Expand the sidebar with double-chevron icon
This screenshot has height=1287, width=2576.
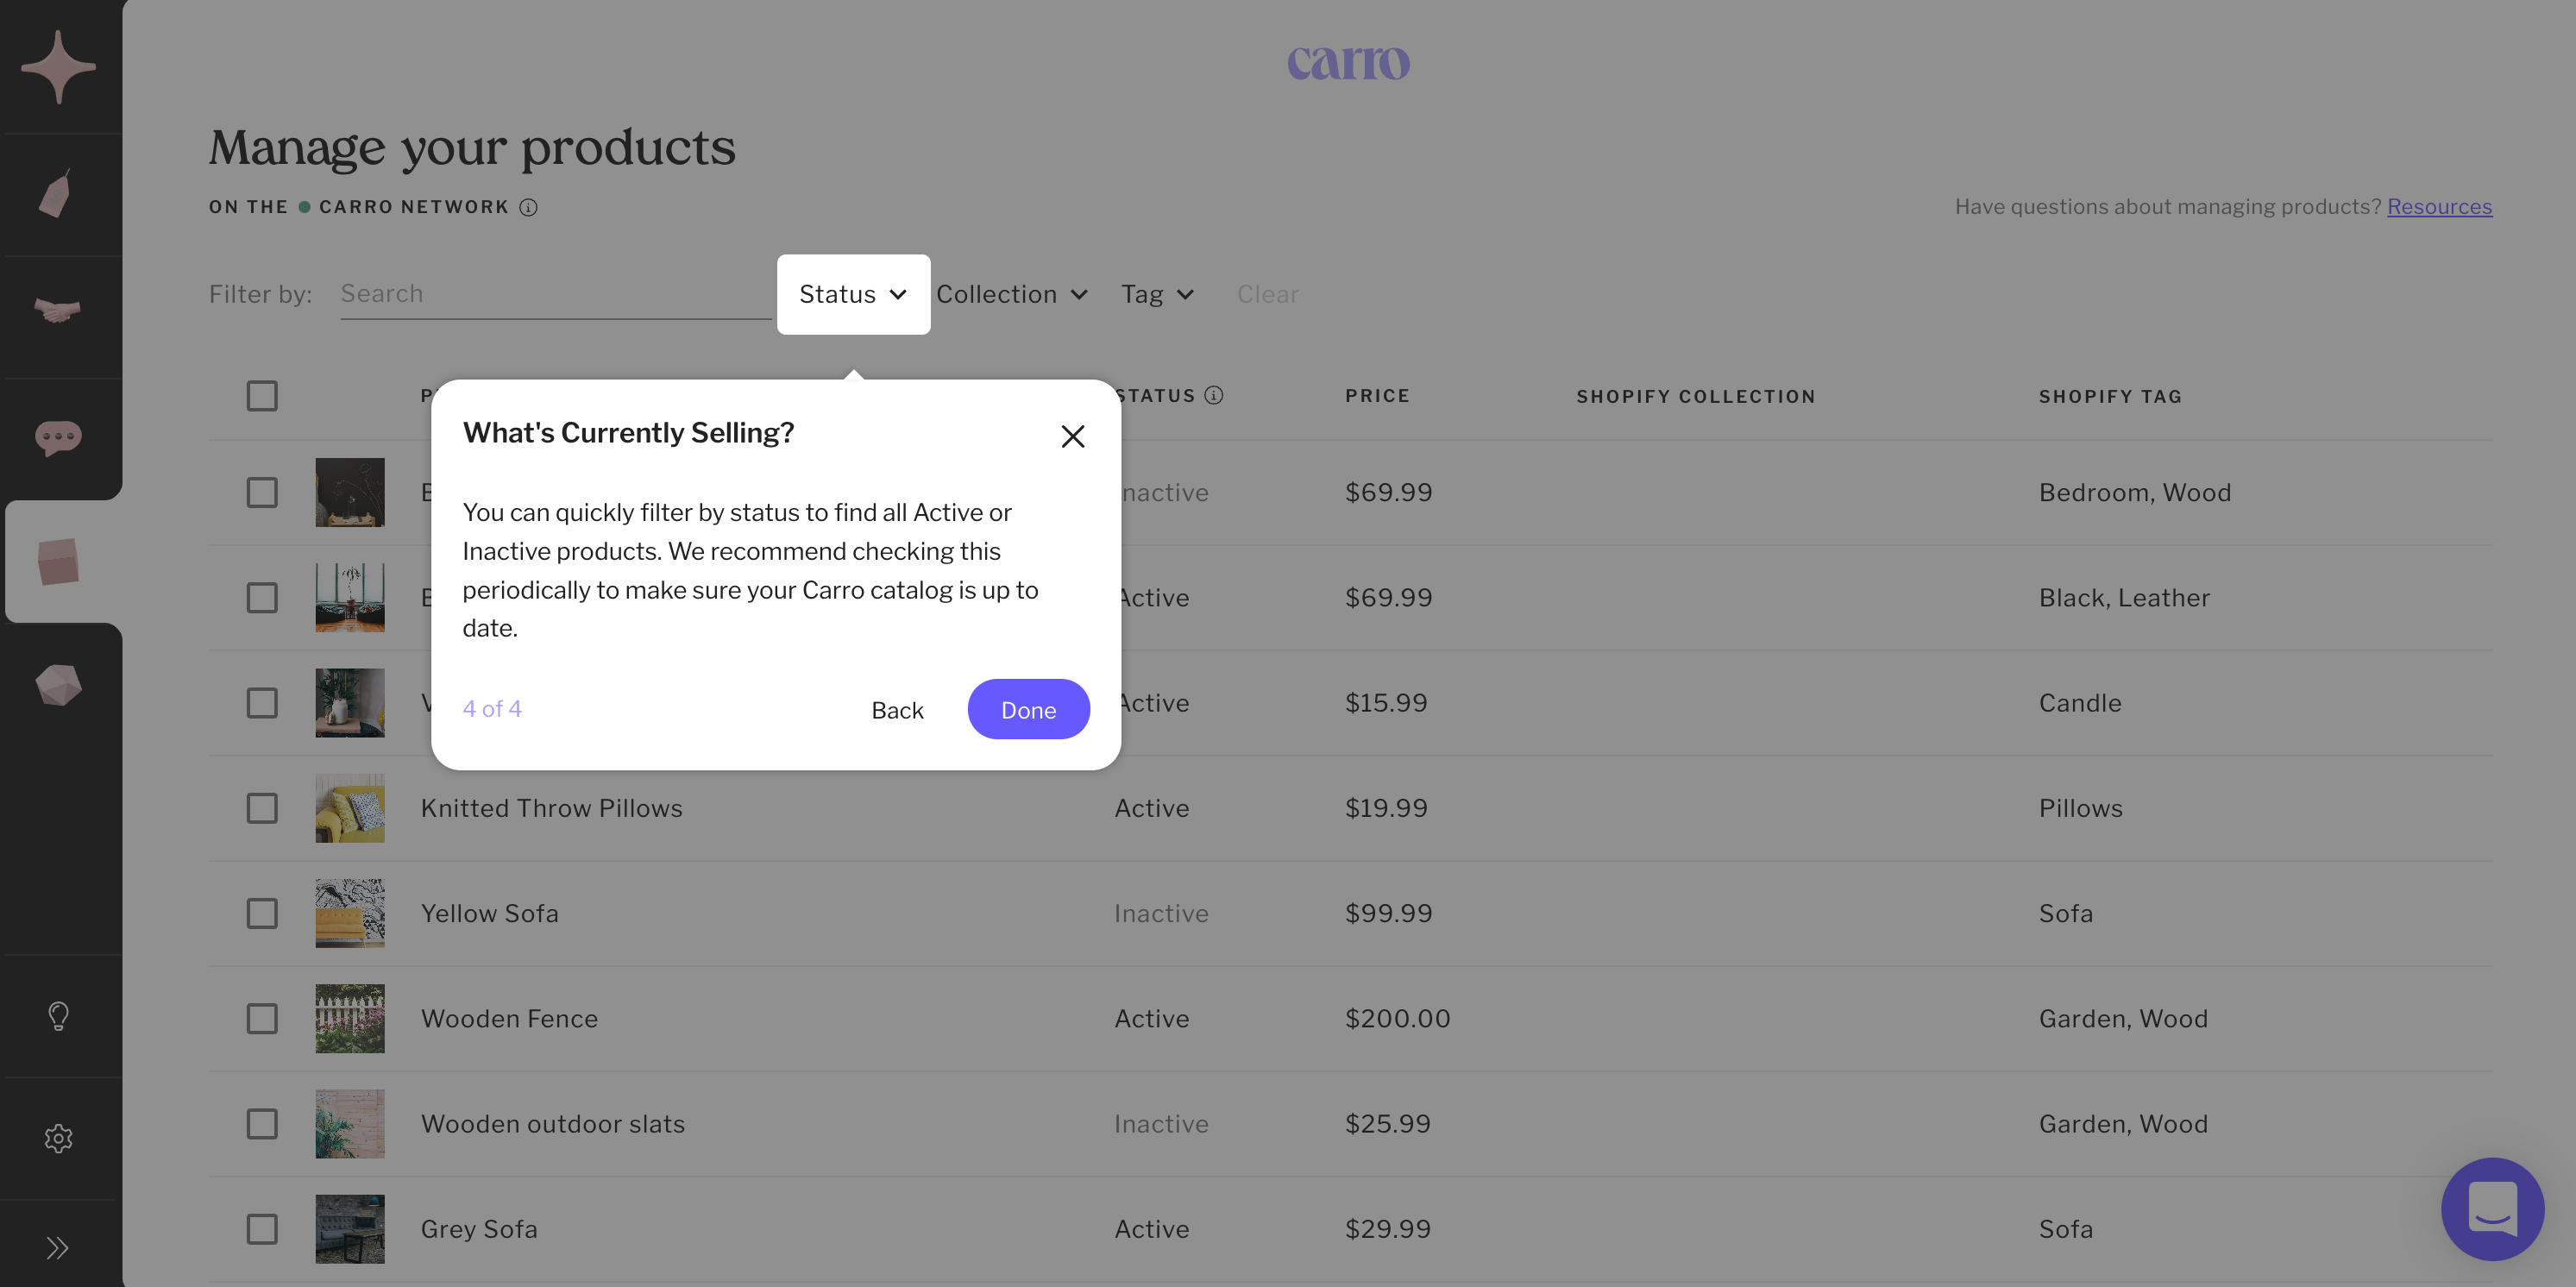click(x=58, y=1247)
